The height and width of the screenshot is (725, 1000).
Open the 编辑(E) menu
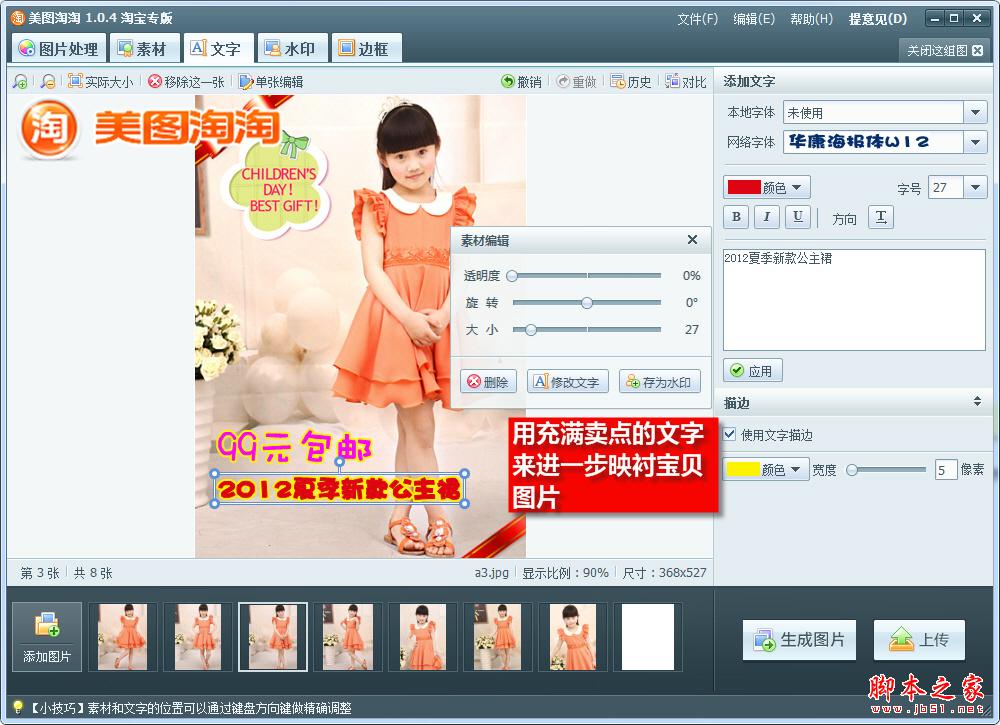click(754, 19)
